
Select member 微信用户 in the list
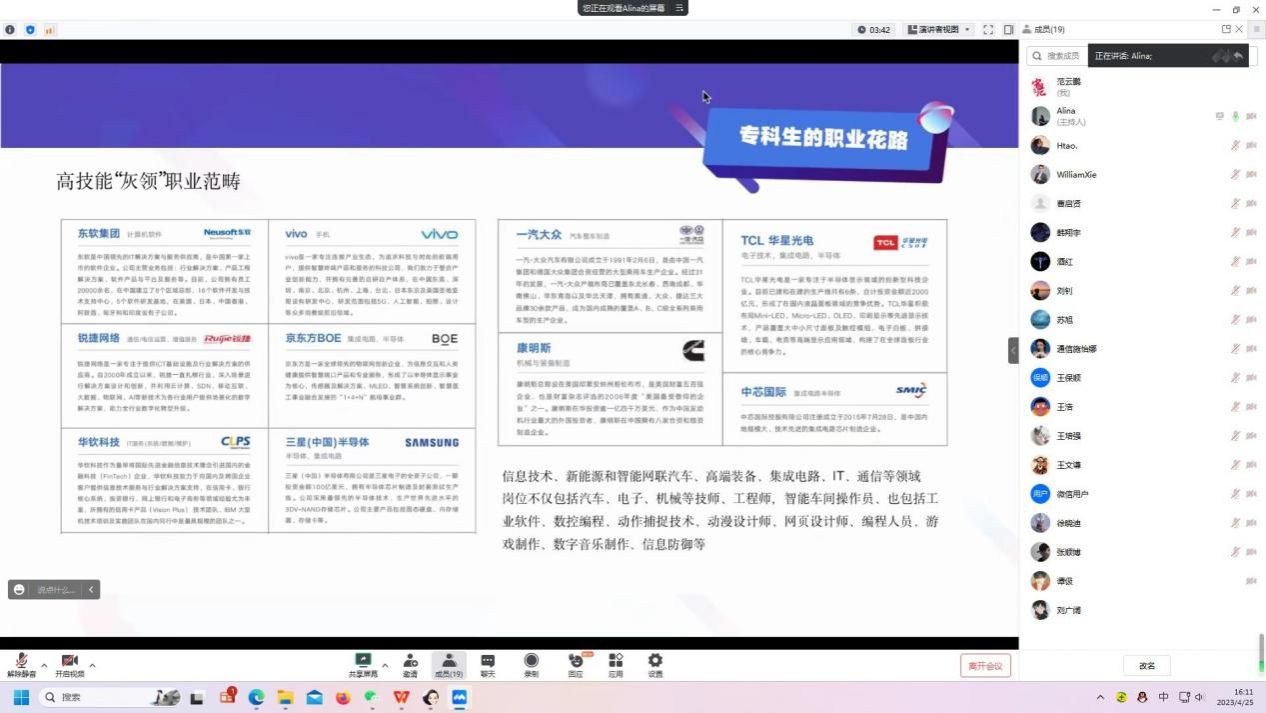(x=1141, y=494)
